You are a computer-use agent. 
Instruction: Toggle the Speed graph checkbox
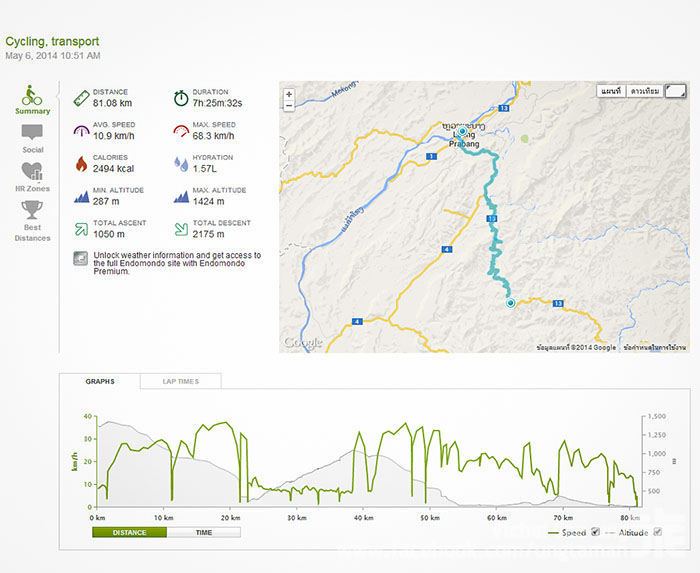coord(595,531)
